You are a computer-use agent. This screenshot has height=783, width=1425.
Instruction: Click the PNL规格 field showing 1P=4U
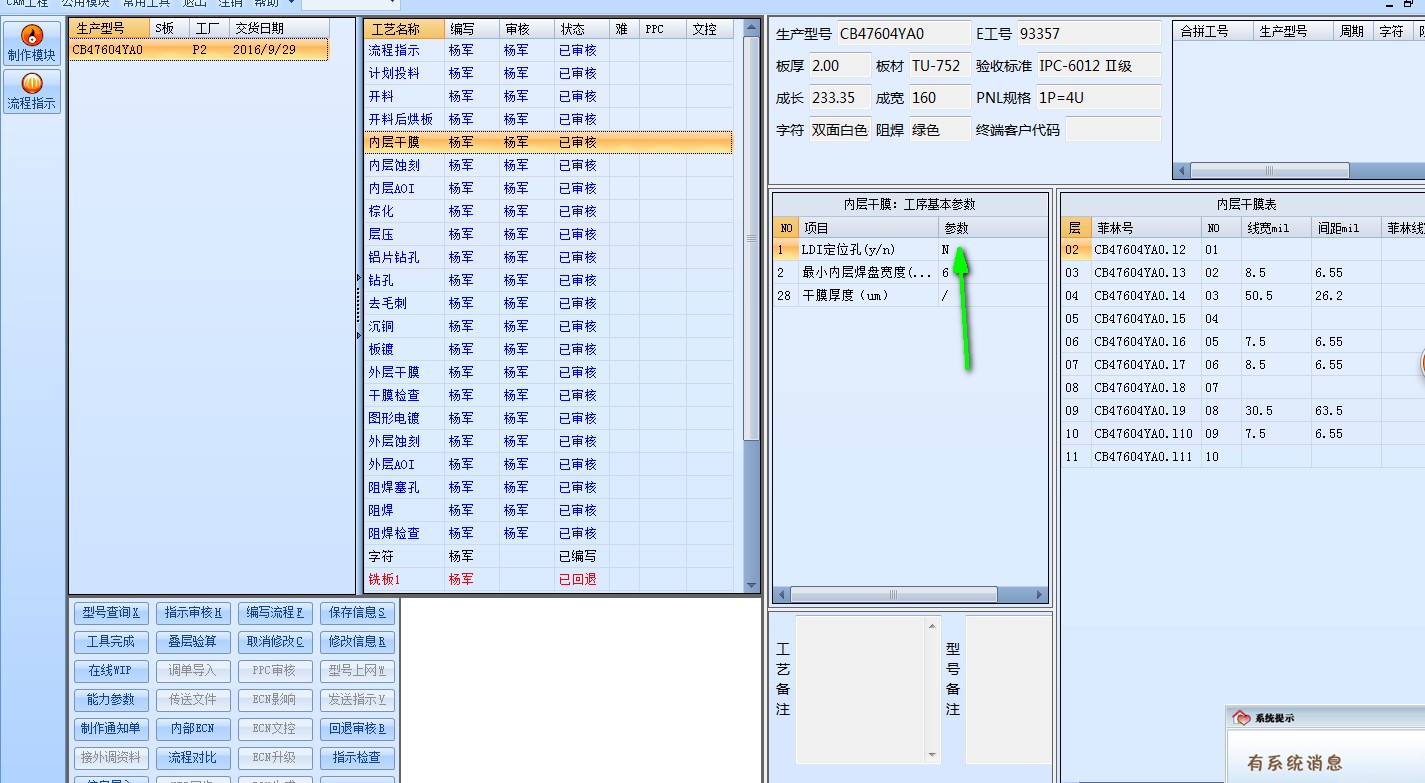pos(1098,98)
